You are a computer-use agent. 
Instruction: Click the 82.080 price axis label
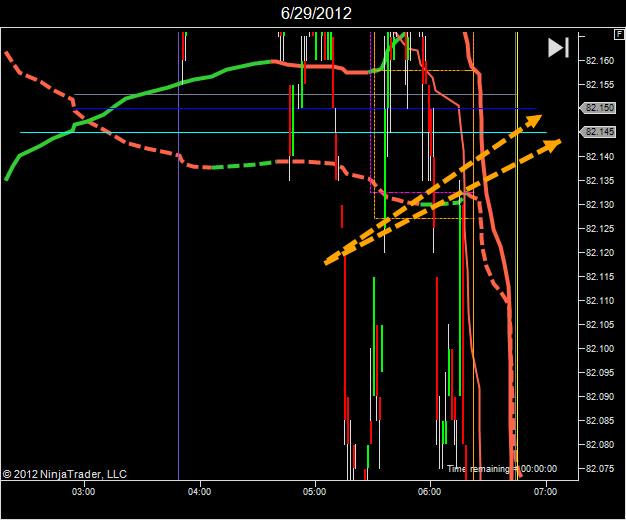coord(600,444)
